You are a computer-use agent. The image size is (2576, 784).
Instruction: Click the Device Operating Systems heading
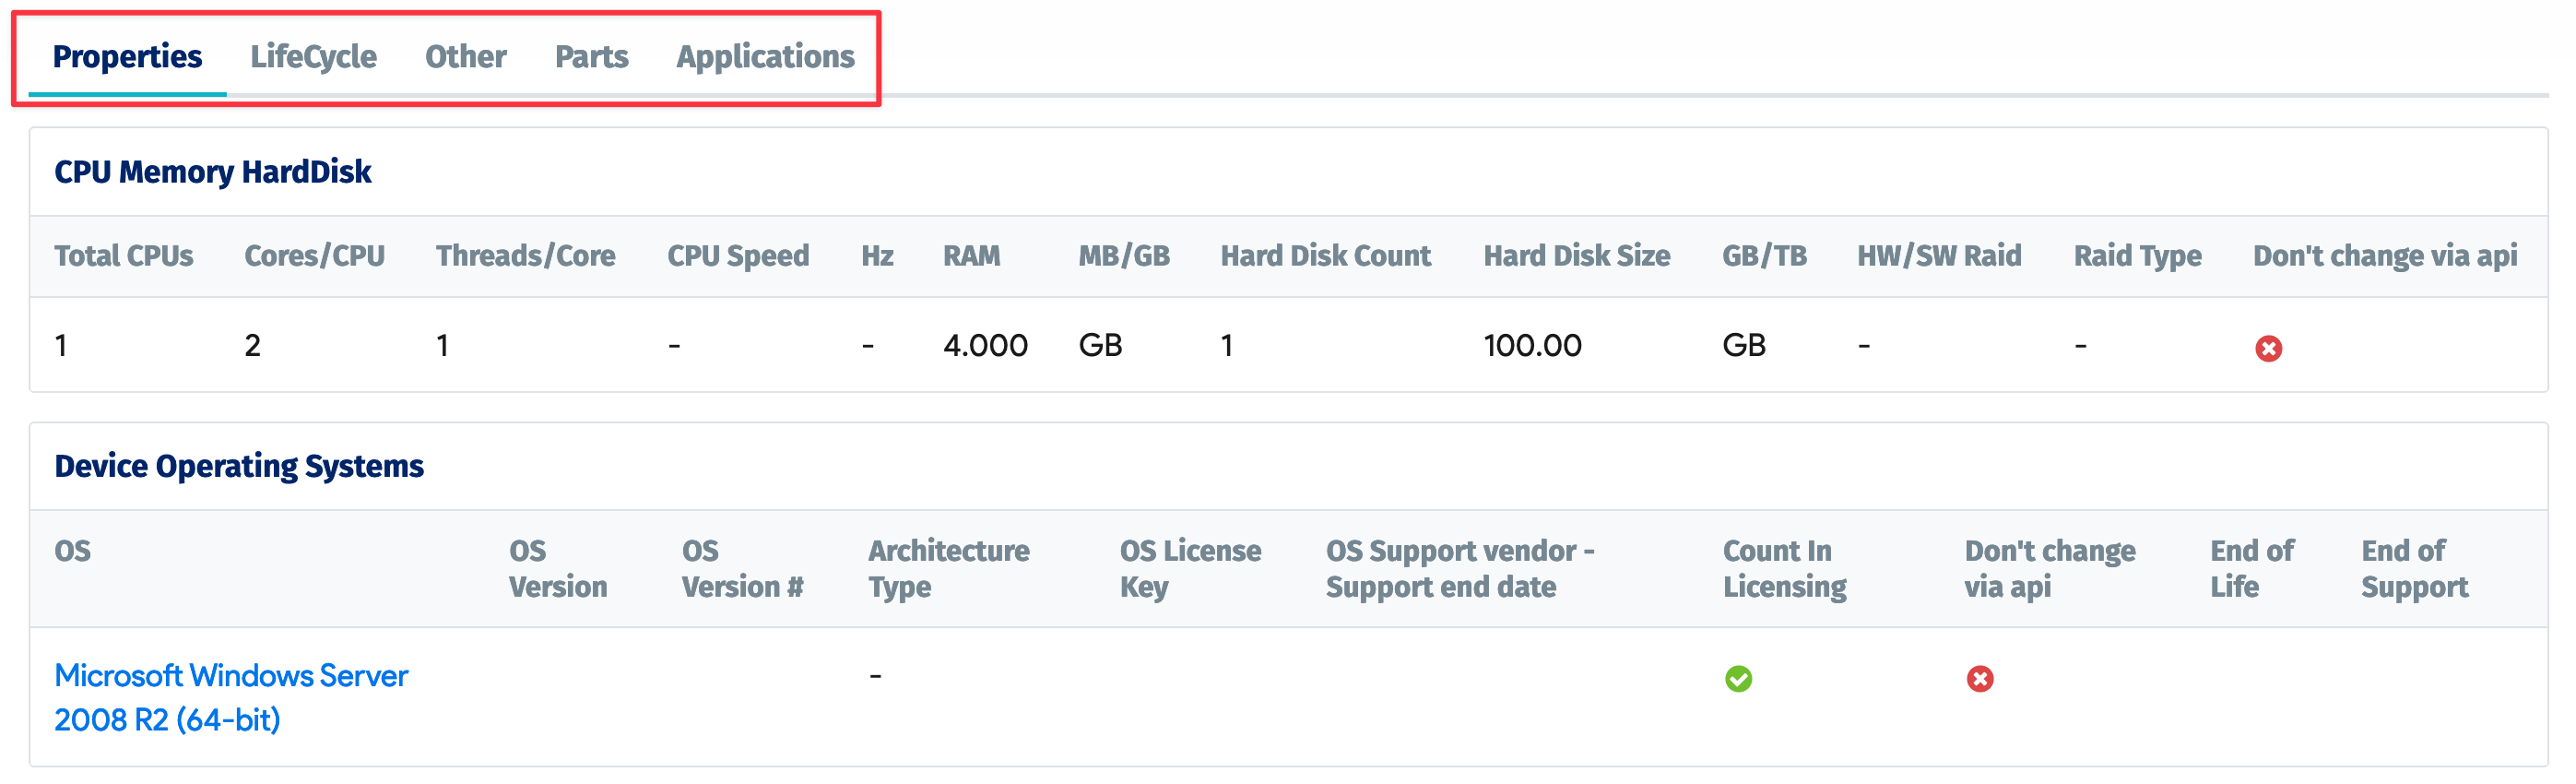click(239, 466)
